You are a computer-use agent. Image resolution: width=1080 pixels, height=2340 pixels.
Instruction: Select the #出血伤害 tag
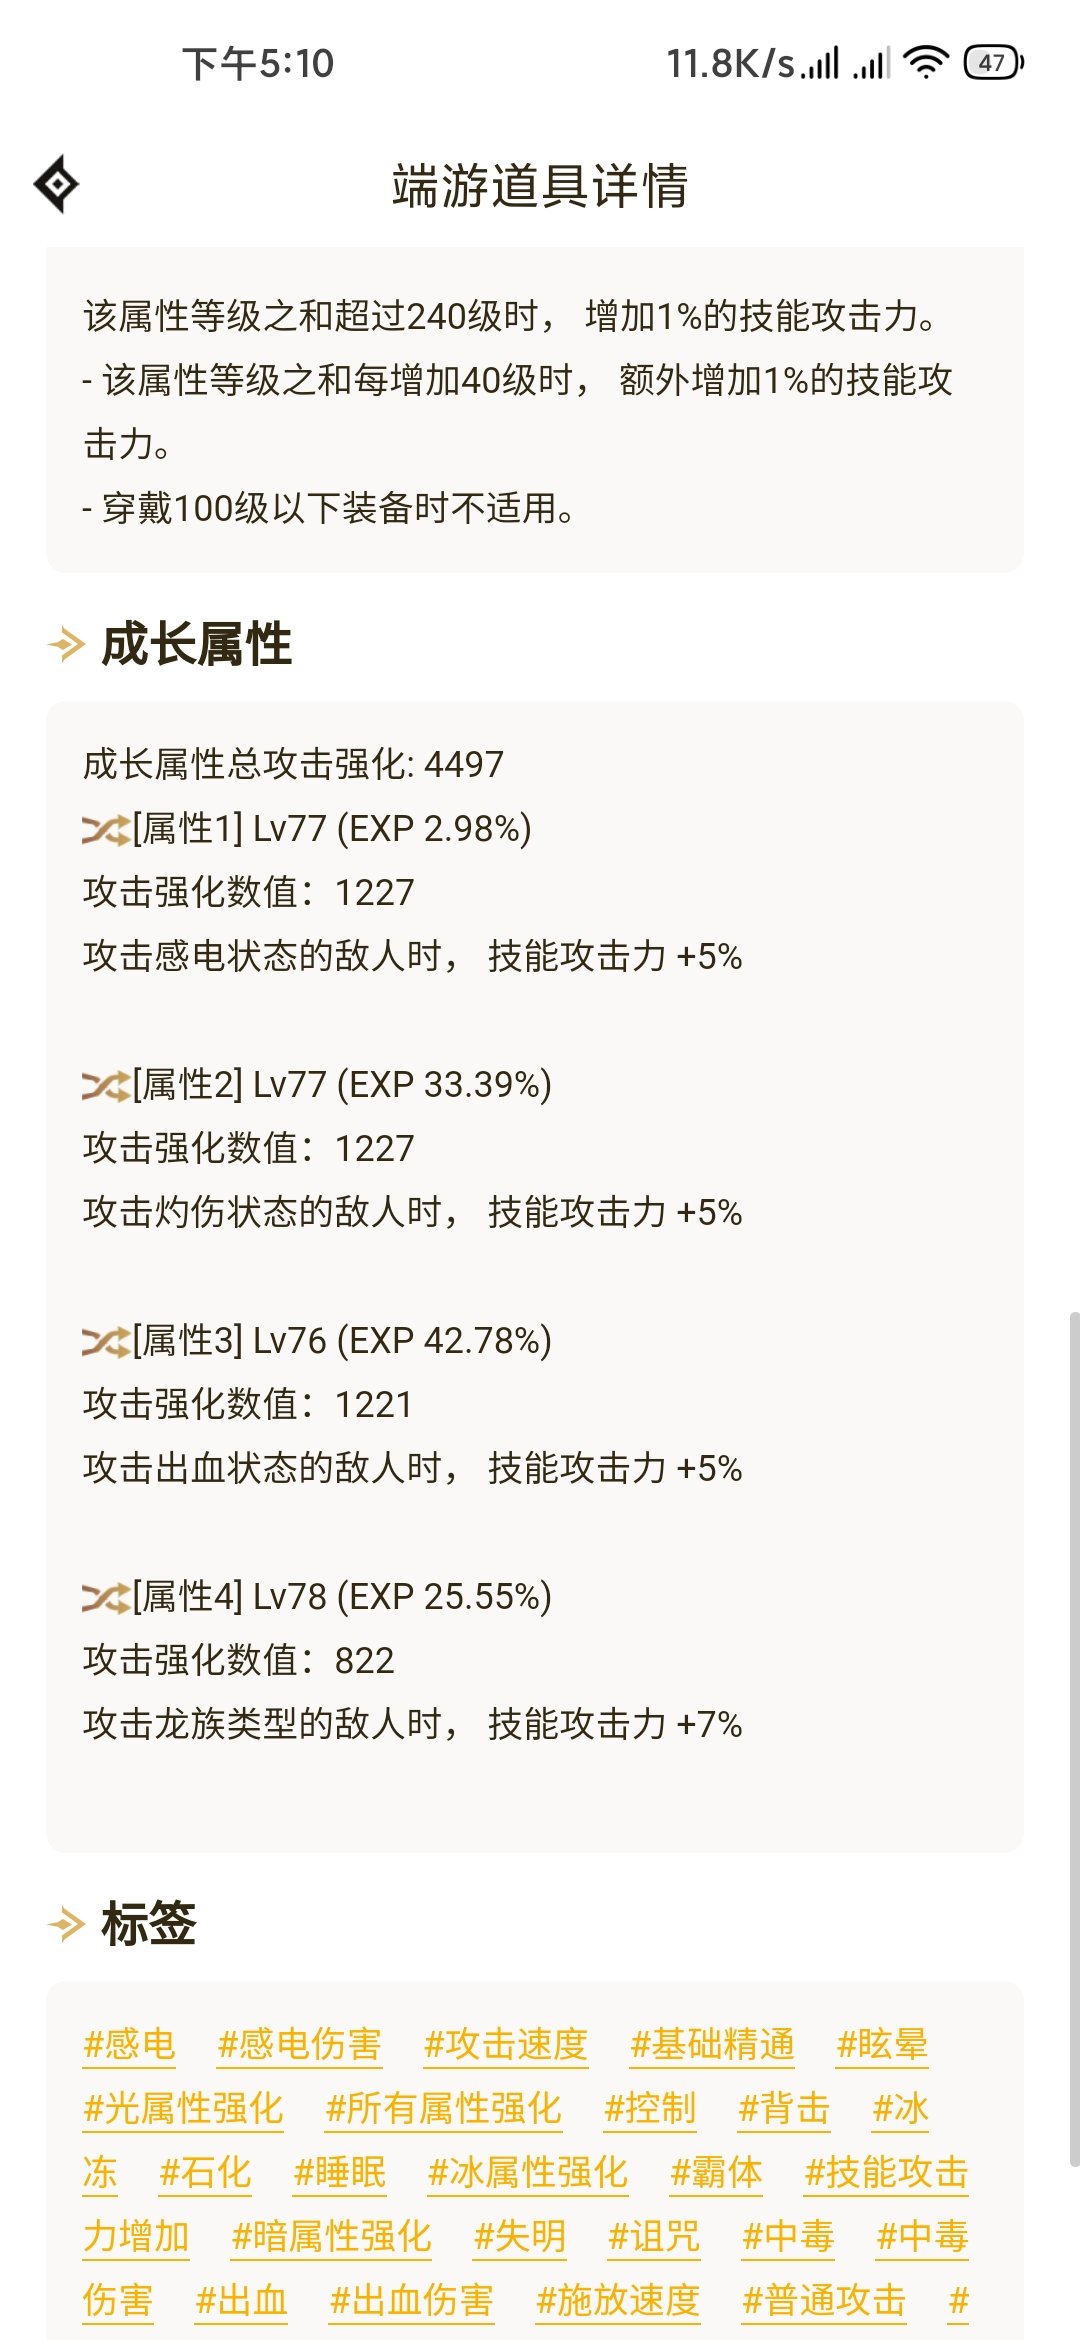pos(411,2300)
